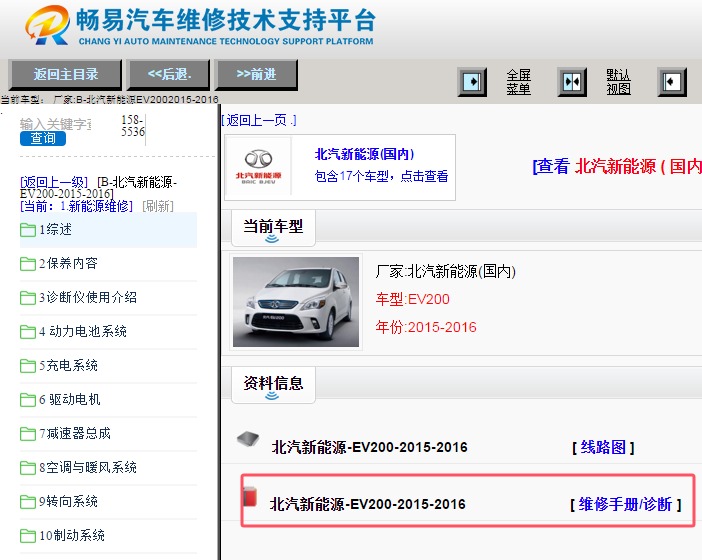702x560 pixels.
Task: Click folder icon next to 10制动系统
Action: point(28,536)
